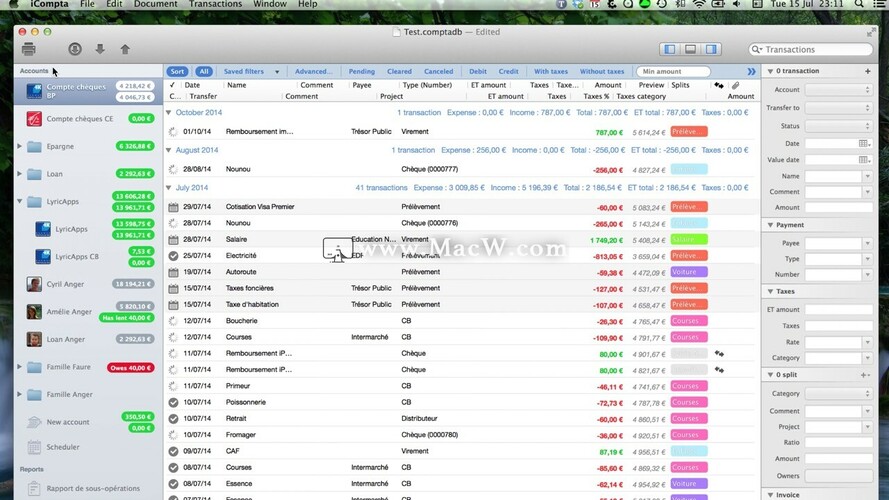
Task: Click the circled download arrow toolbar icon
Action: 75,49
